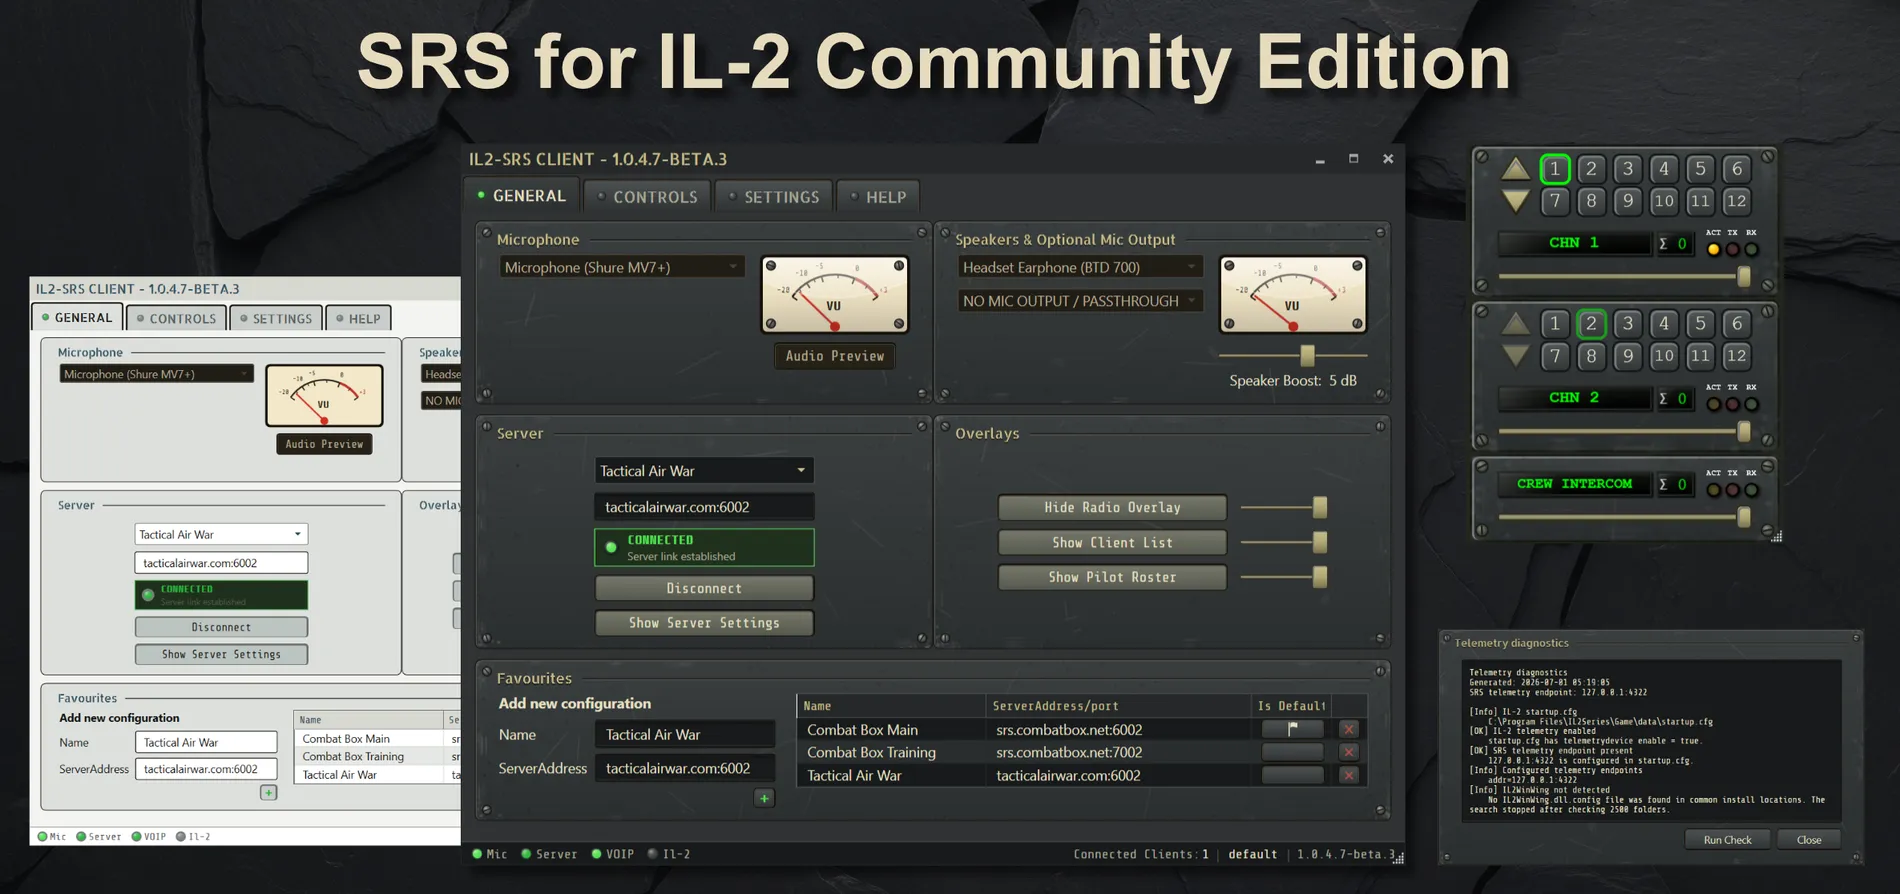Click Hide Radio Overlay button

[x=1112, y=507]
